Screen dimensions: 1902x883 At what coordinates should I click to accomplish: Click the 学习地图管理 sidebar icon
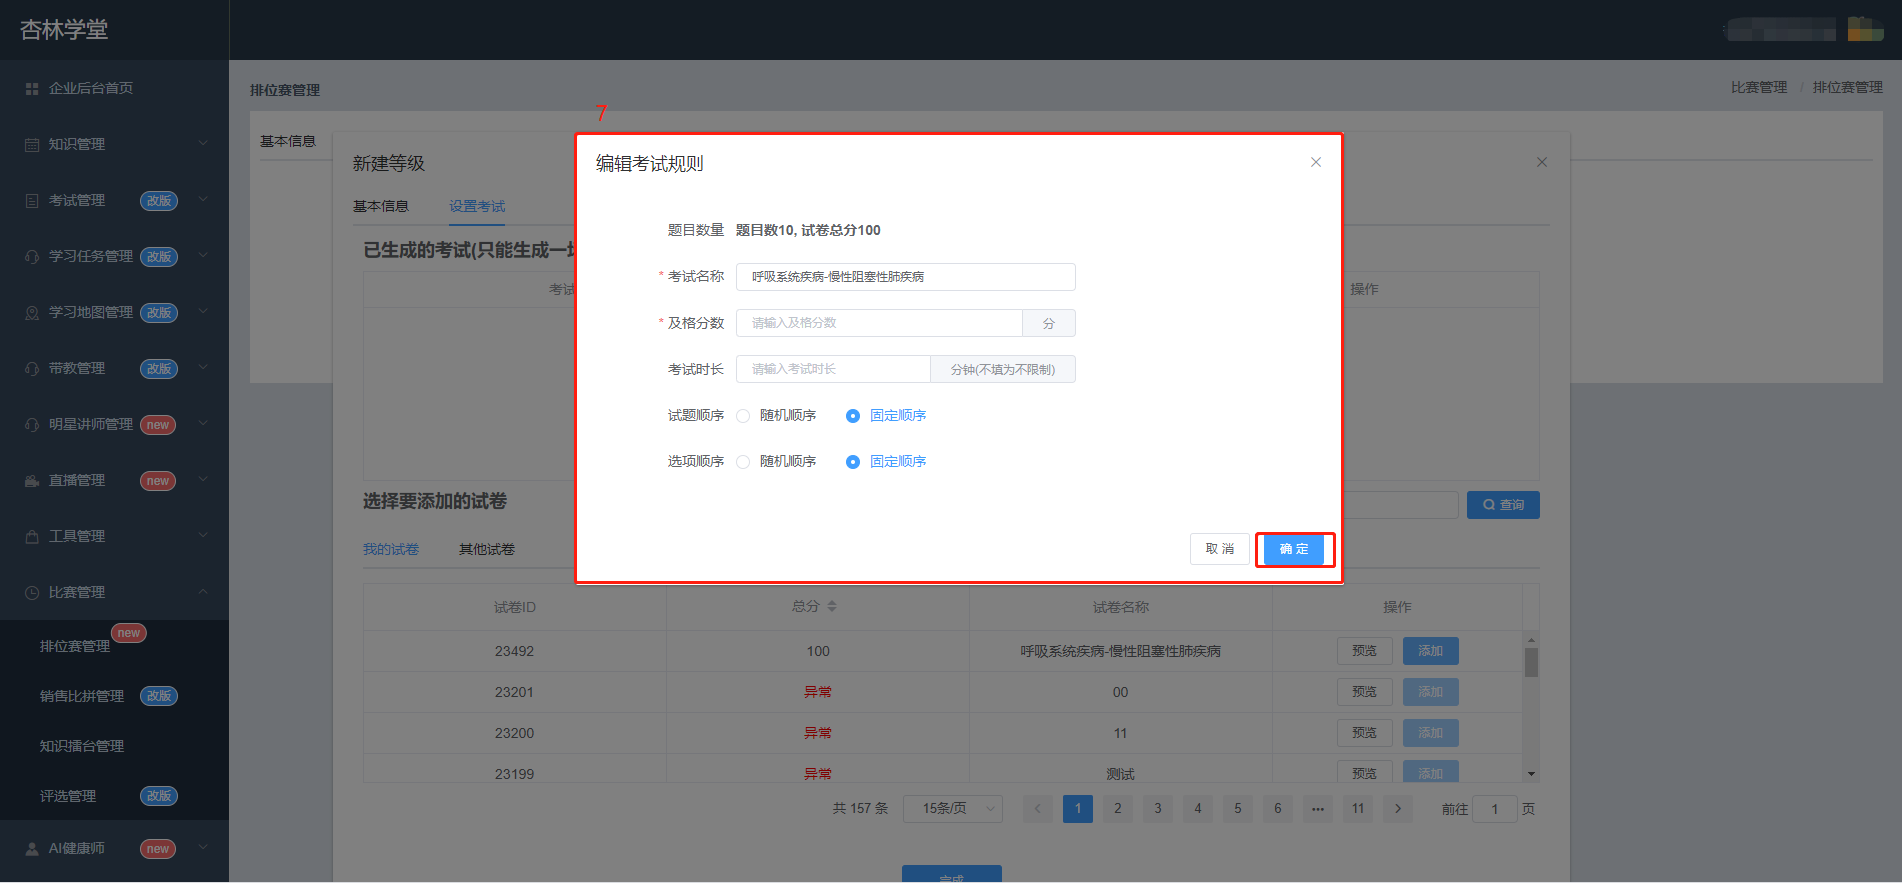pyautogui.click(x=32, y=313)
